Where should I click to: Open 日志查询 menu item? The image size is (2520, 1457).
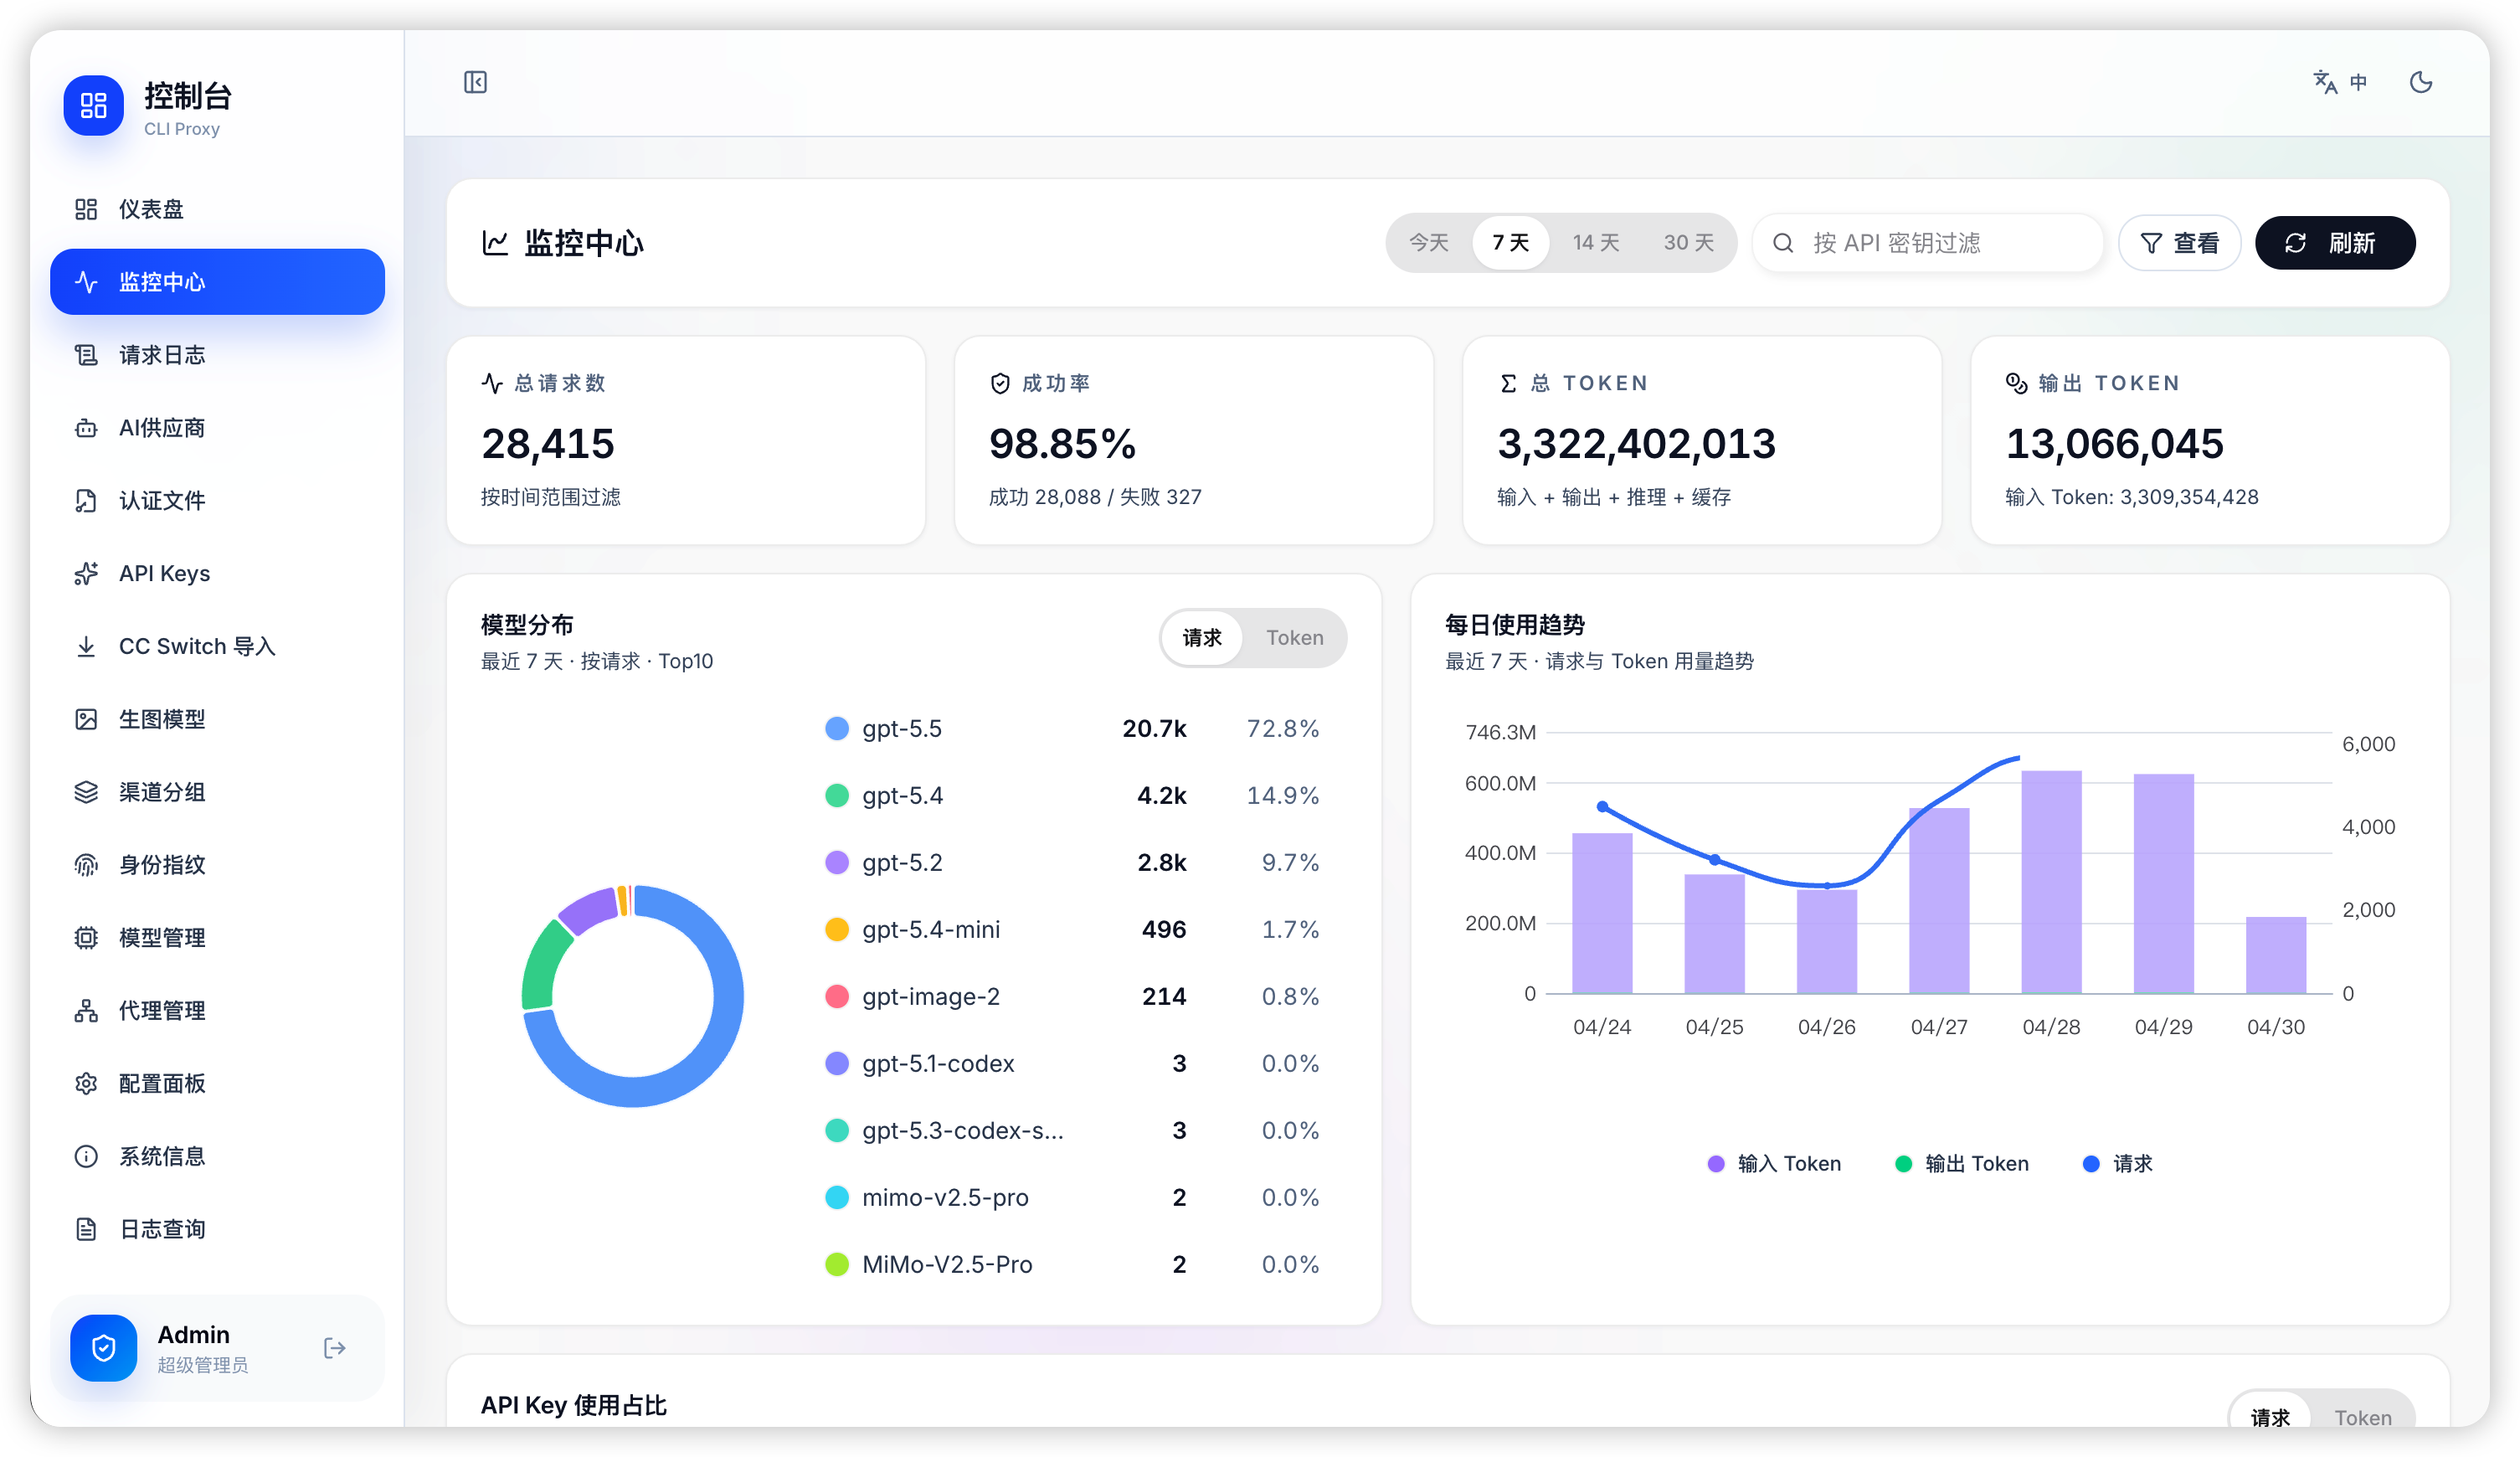217,1229
